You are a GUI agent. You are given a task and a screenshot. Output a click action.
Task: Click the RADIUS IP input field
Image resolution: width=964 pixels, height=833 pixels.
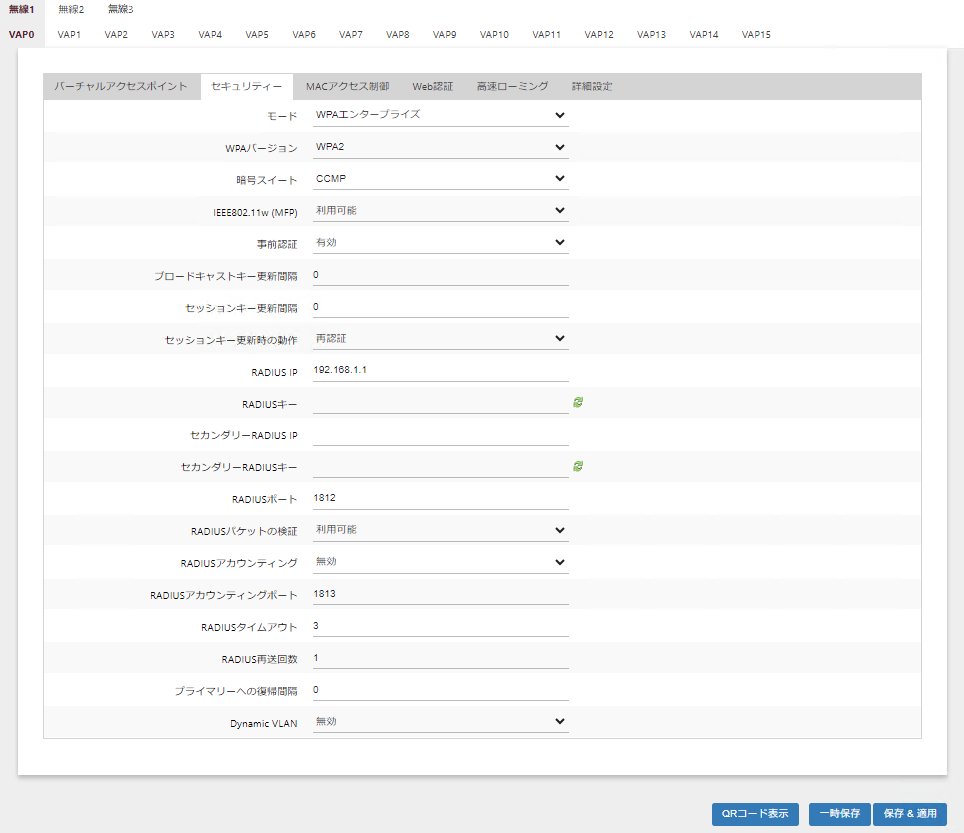(440, 371)
